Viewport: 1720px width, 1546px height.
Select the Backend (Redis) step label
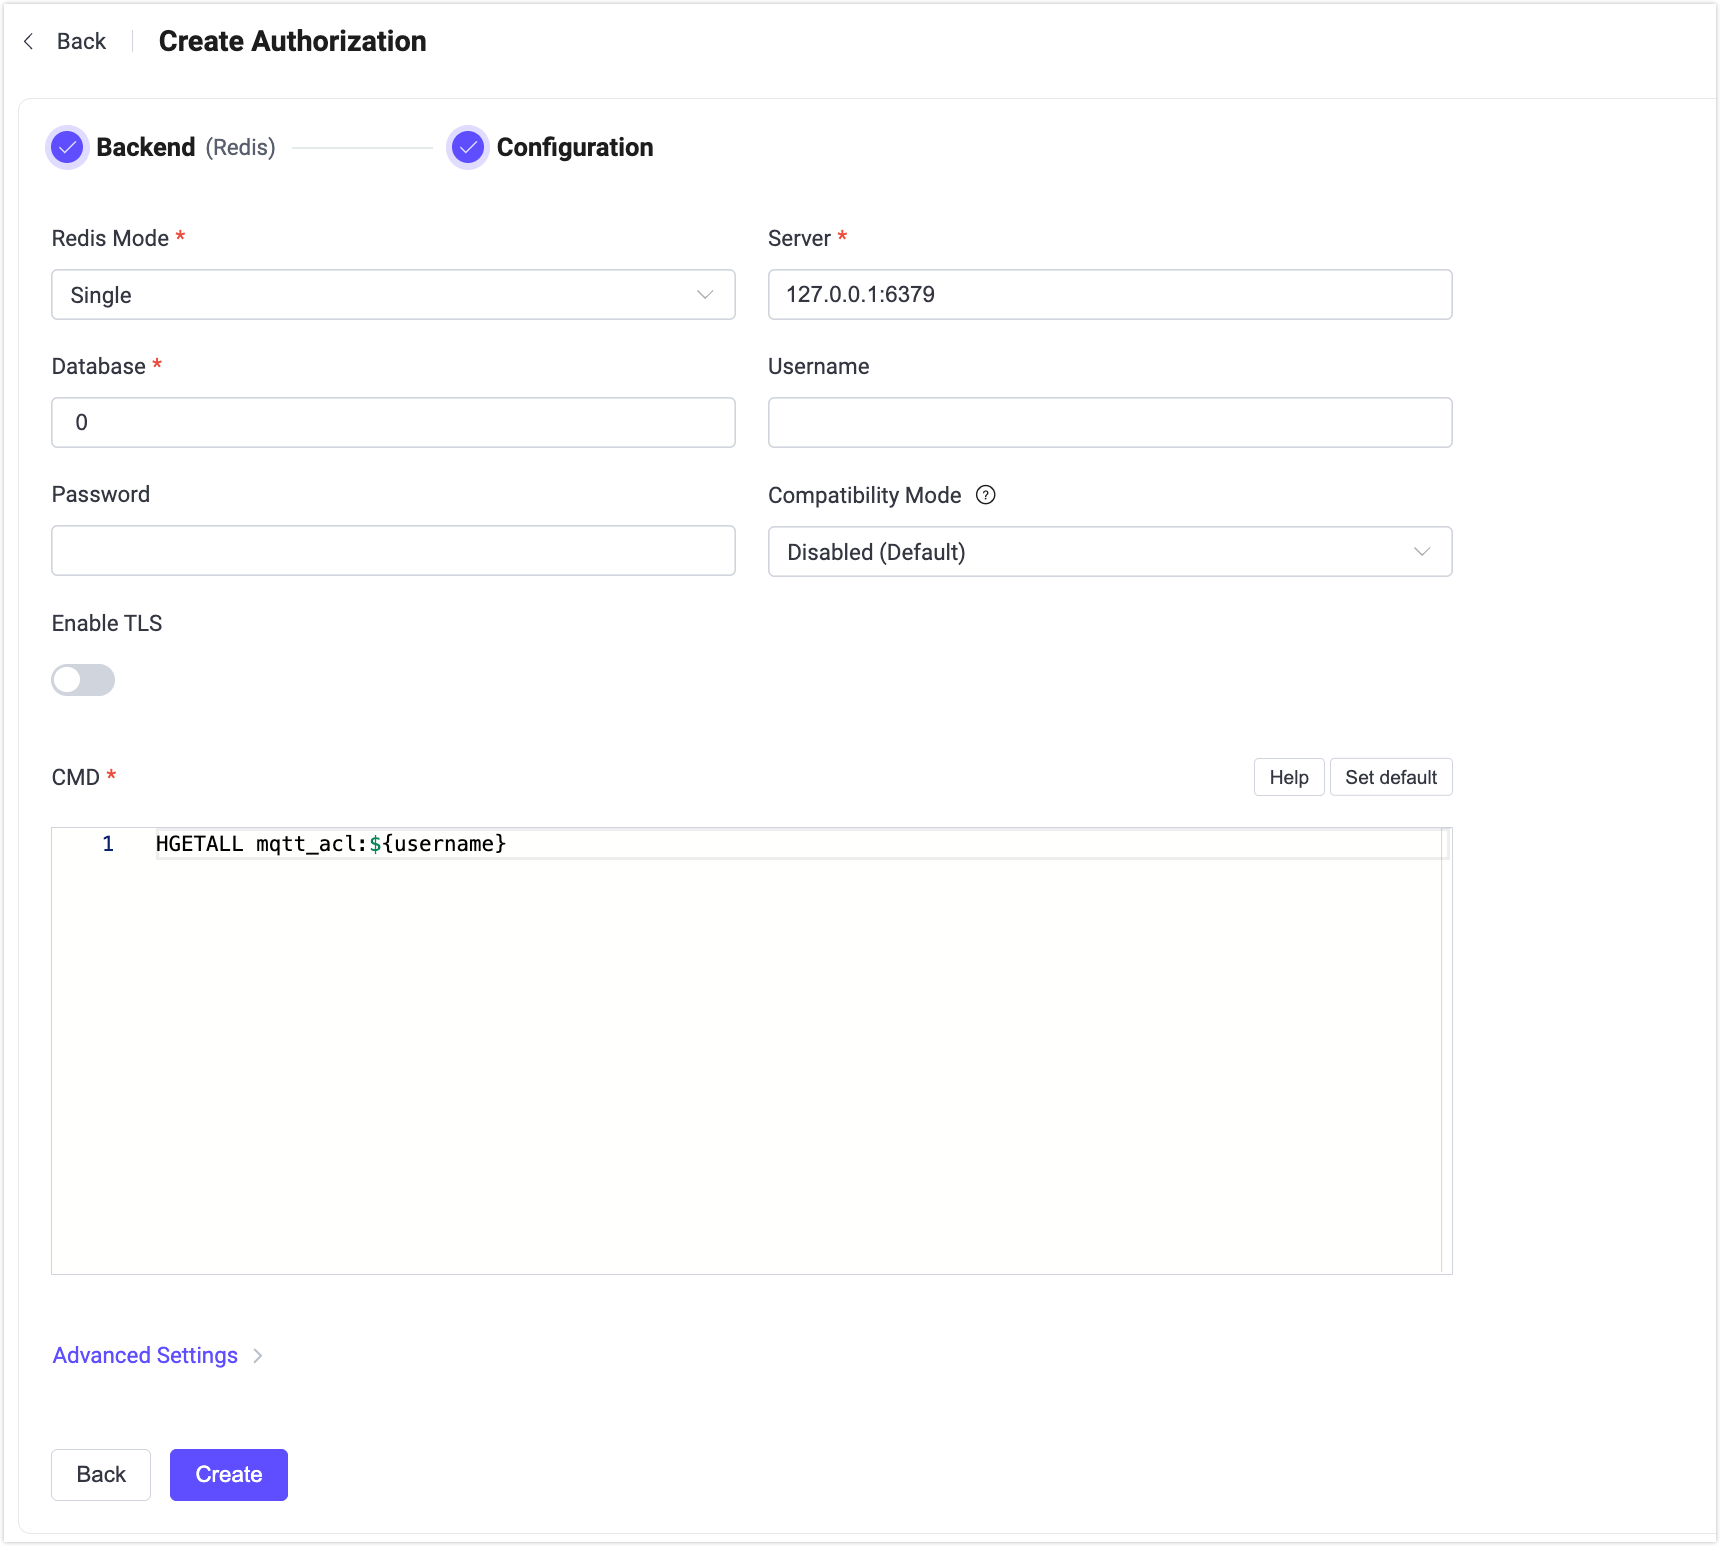(185, 148)
